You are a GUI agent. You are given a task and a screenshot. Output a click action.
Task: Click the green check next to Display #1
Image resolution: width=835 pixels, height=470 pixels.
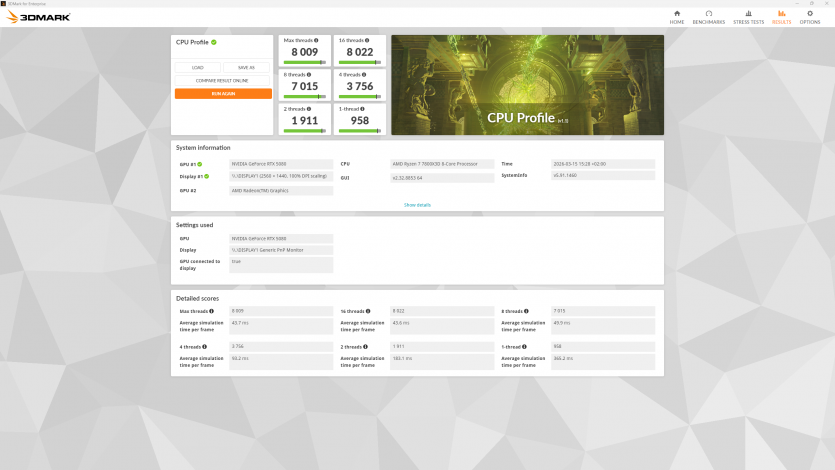point(207,176)
